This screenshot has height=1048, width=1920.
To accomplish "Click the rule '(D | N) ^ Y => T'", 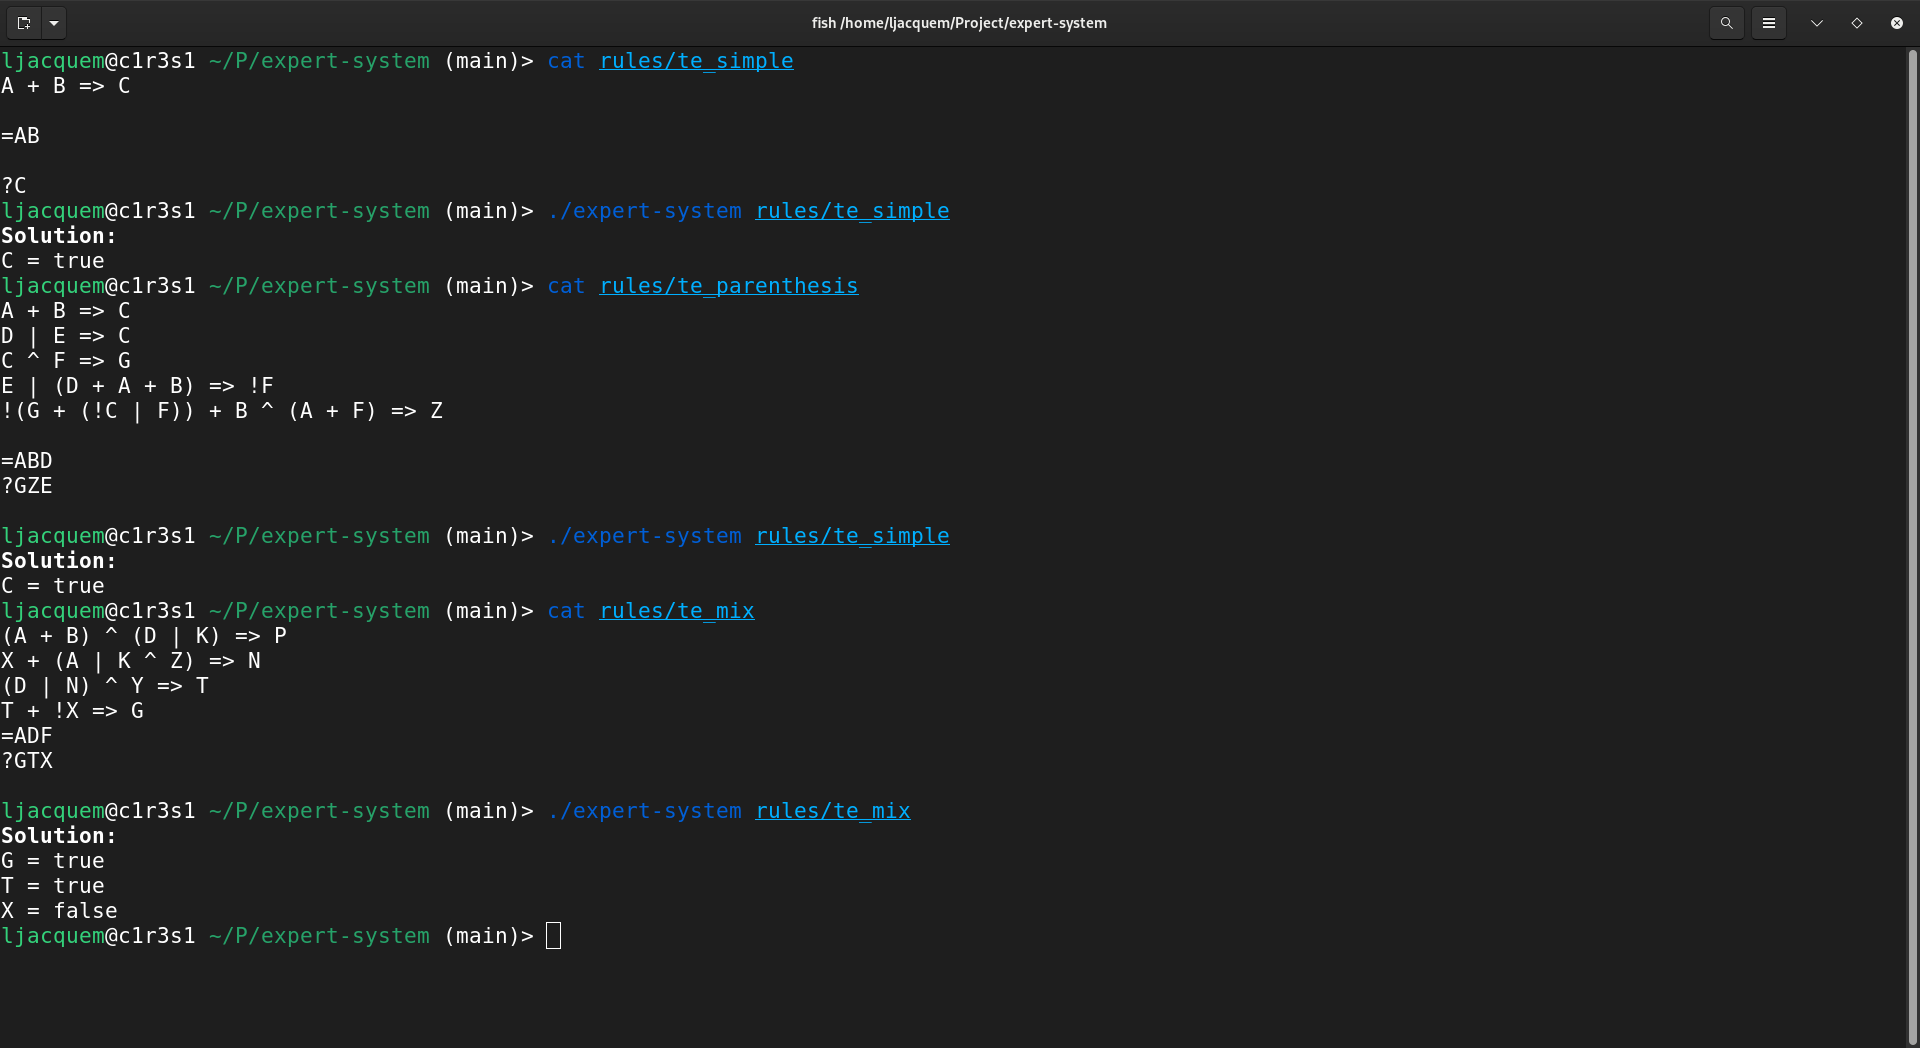I will (105, 686).
